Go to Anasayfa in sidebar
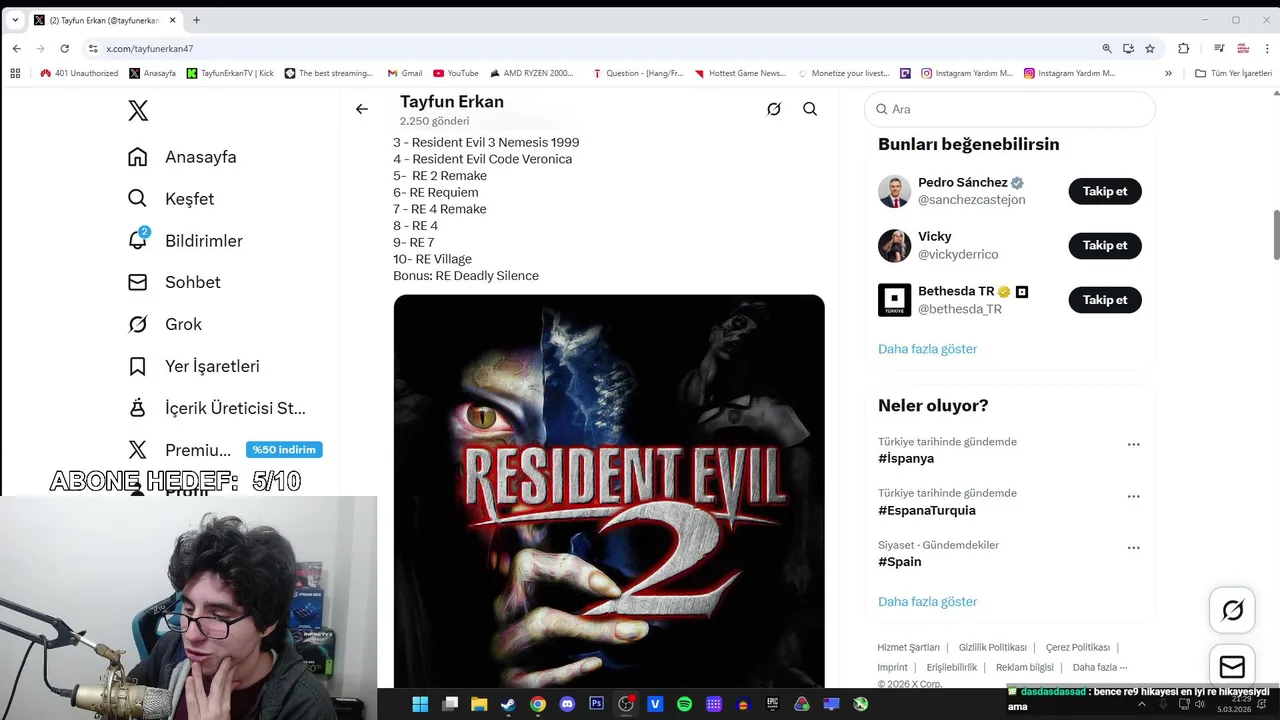This screenshot has width=1280, height=720. [182, 157]
